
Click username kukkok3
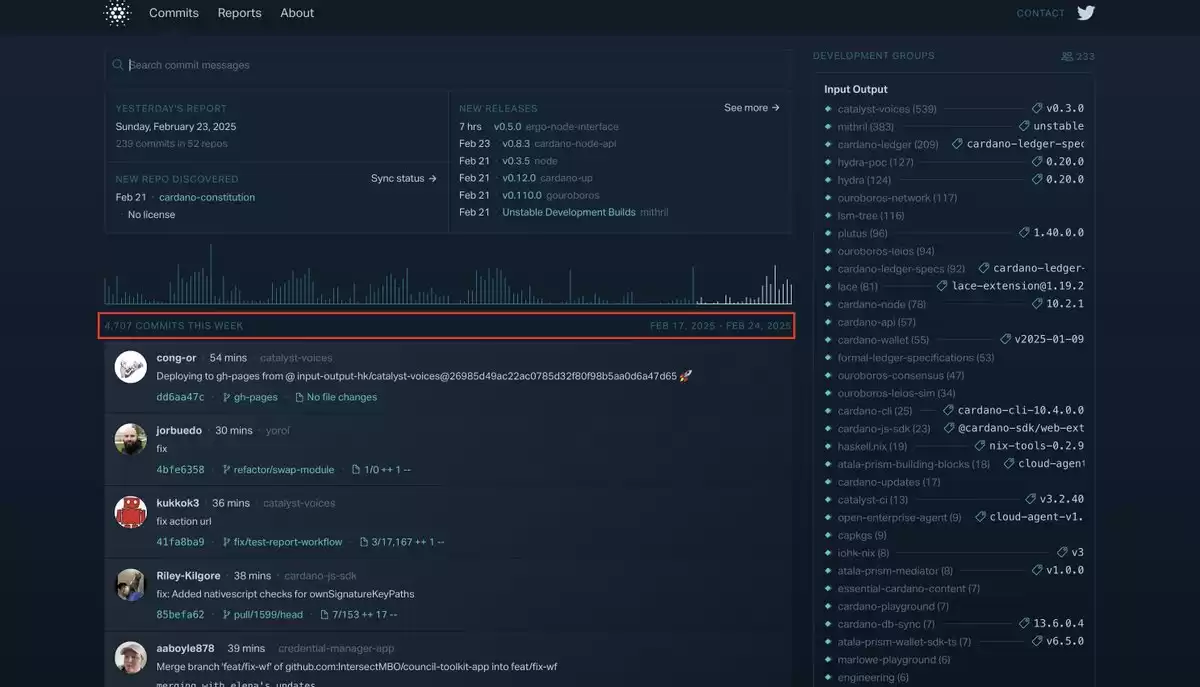[178, 503]
